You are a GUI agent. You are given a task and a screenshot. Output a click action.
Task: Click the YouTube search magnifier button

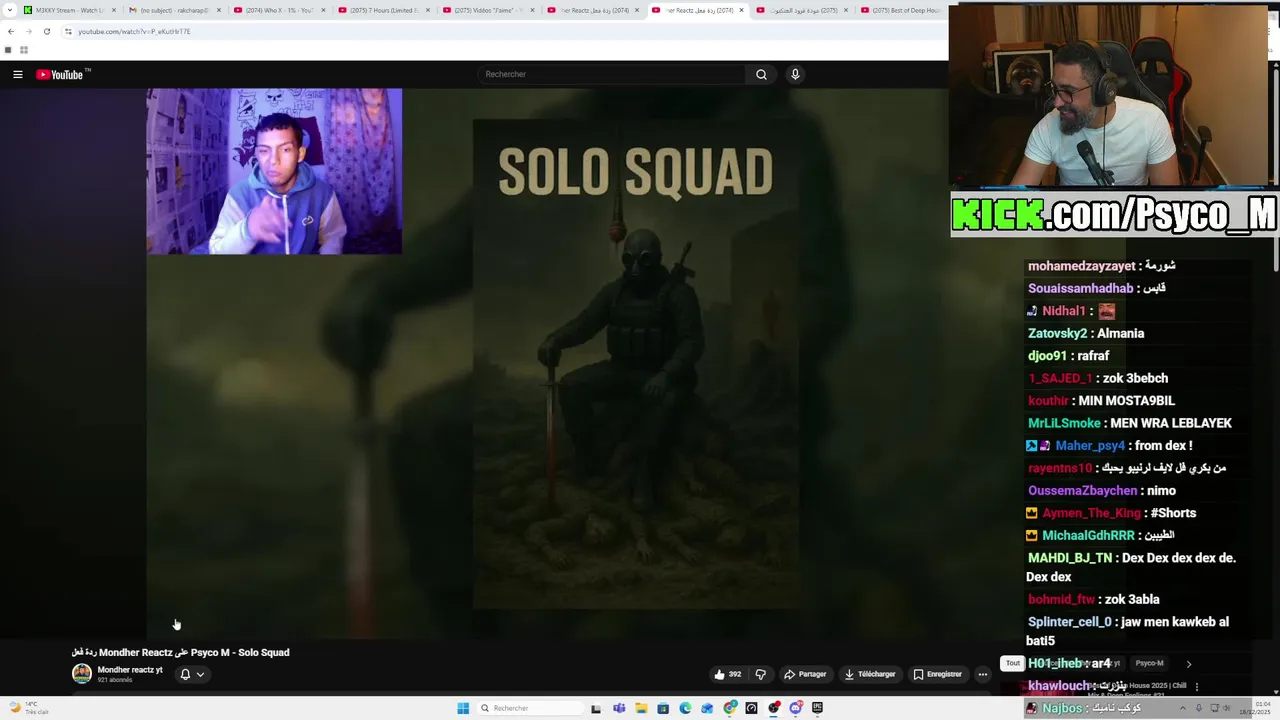(761, 74)
